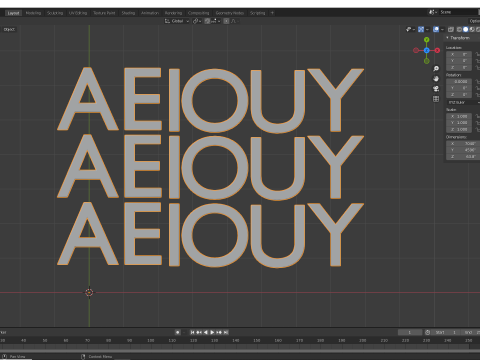Open the Geometry Nodes workspace
Viewport: 480px width, 360px height.
tap(230, 13)
